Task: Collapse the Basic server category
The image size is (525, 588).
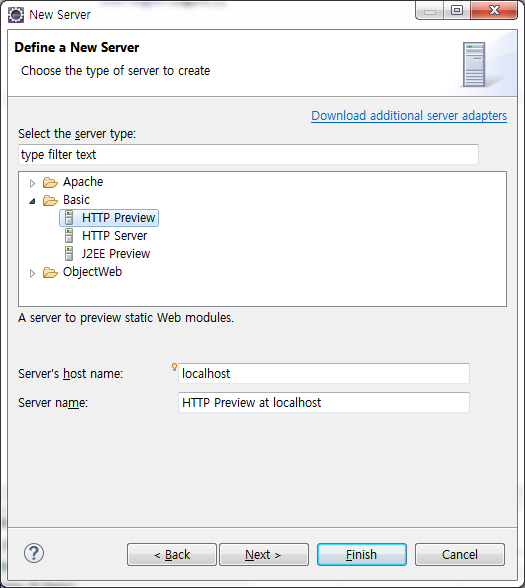Action: coord(32,201)
